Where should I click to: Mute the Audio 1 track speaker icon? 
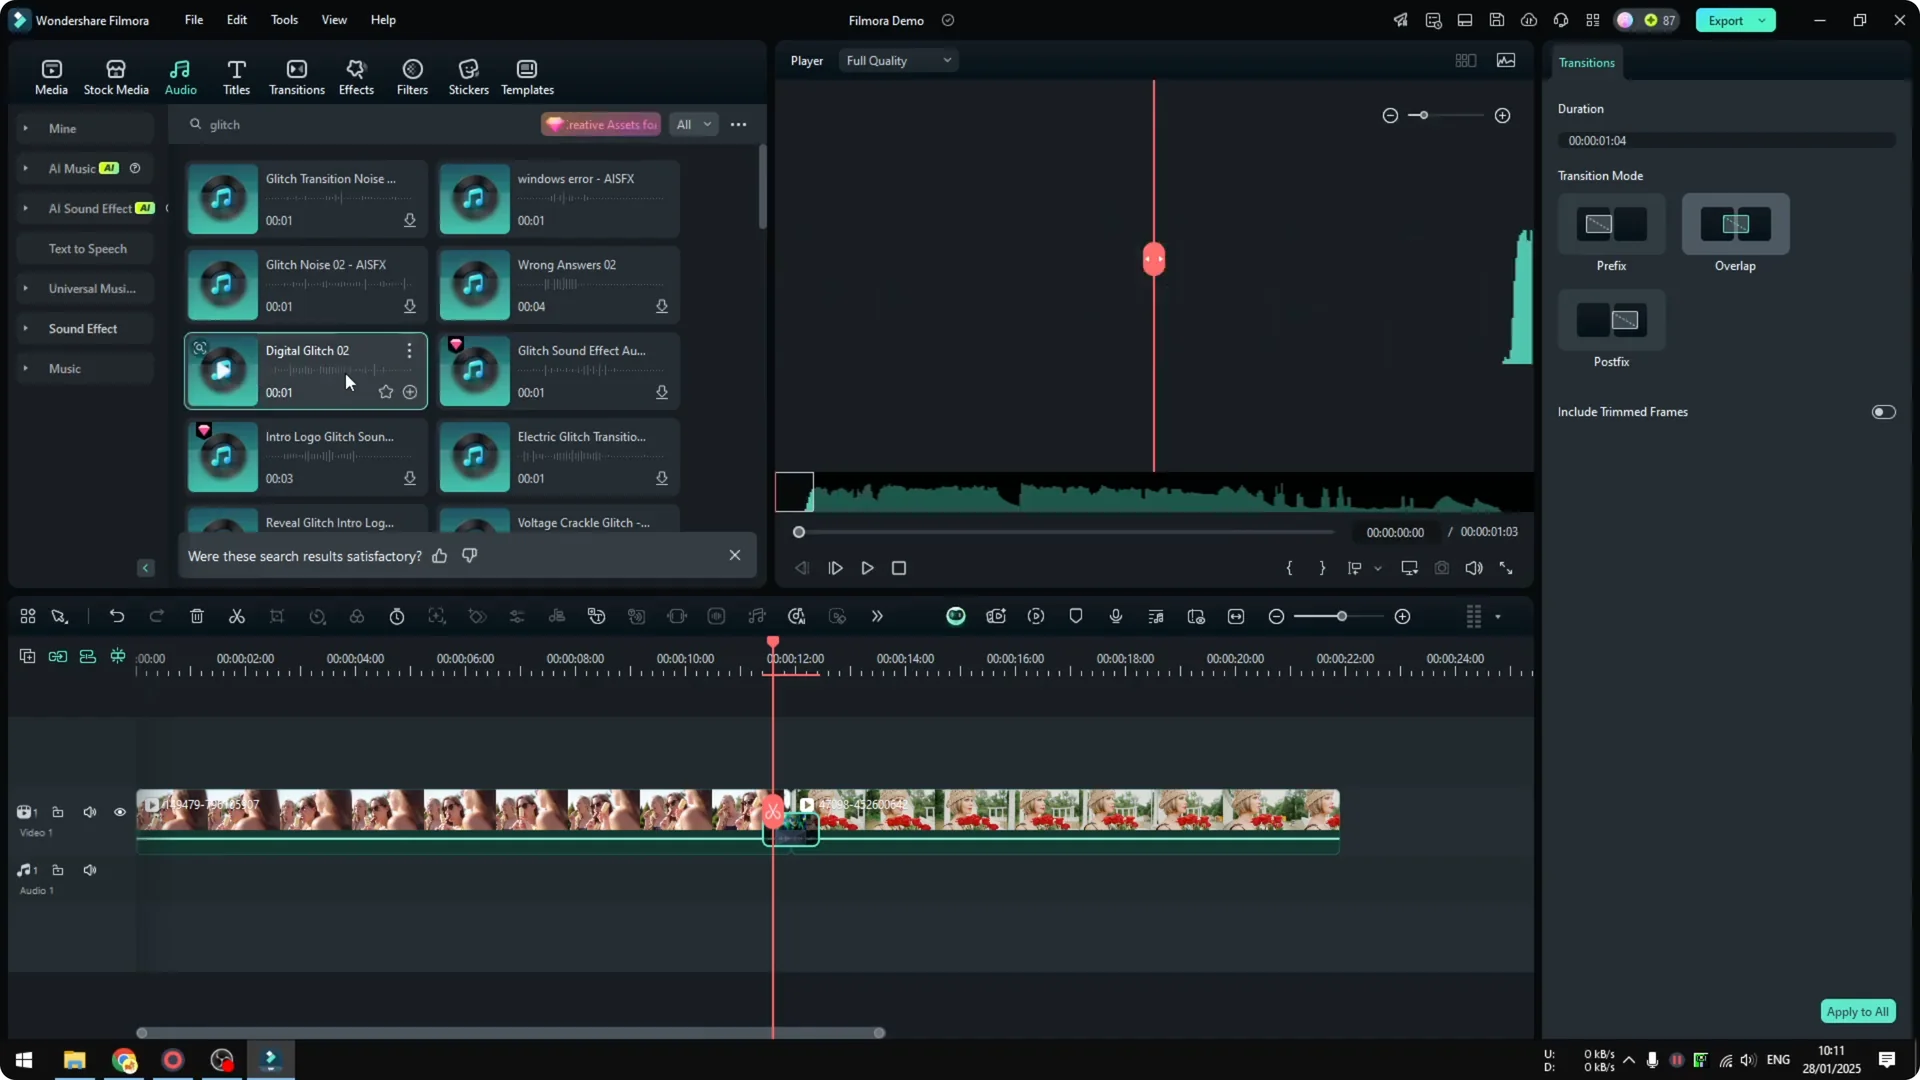pyautogui.click(x=90, y=870)
